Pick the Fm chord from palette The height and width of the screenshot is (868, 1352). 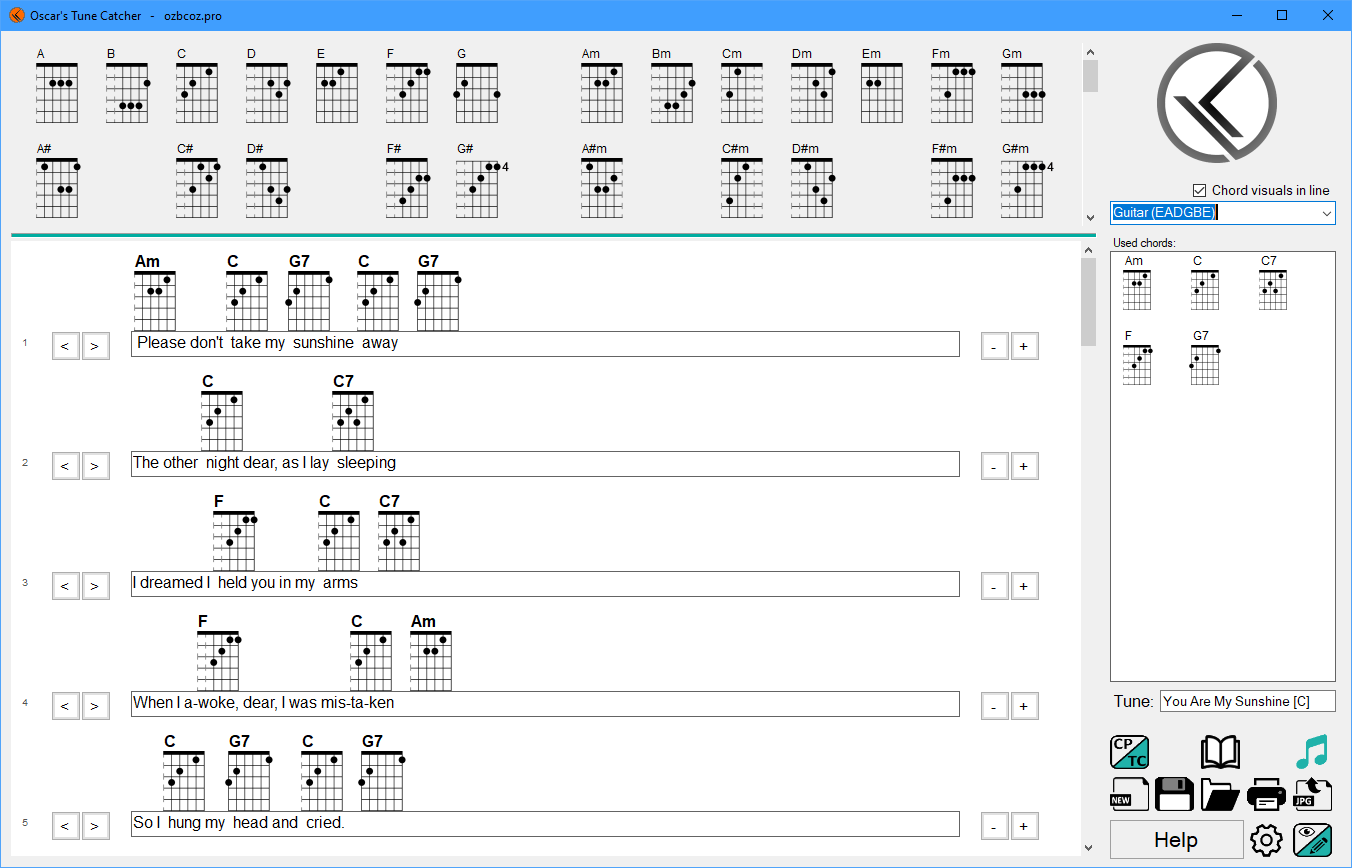coord(953,84)
